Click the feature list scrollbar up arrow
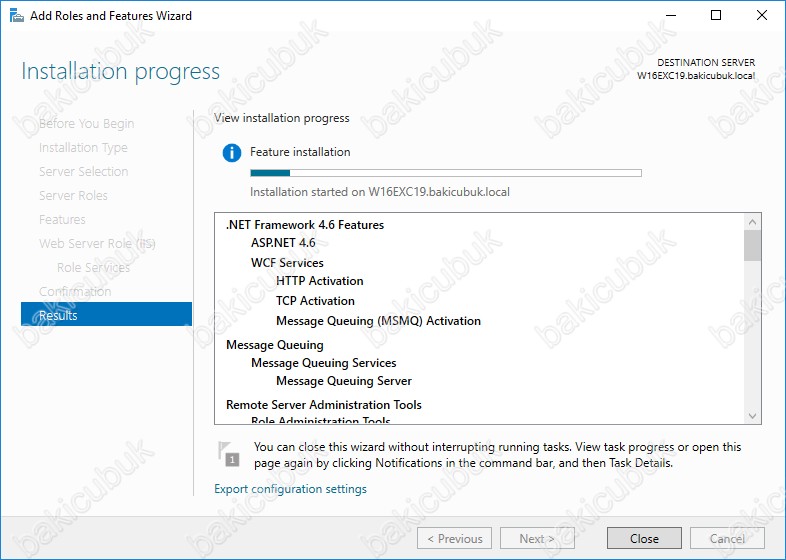This screenshot has height=560, width=786. pyautogui.click(x=752, y=222)
